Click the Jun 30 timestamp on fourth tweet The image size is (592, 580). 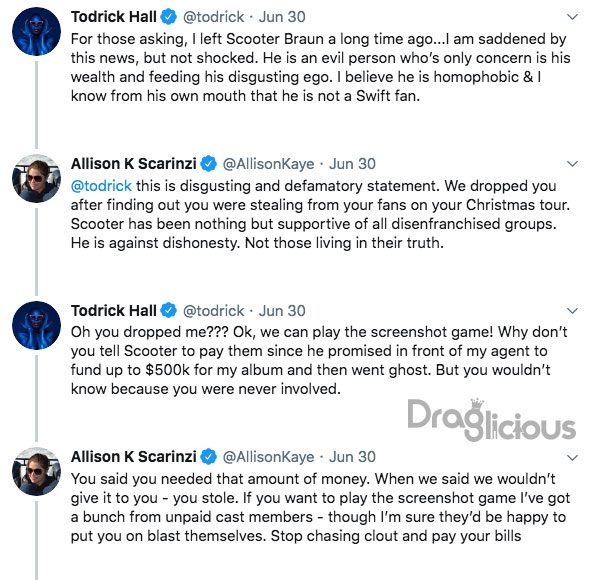[x=352, y=457]
